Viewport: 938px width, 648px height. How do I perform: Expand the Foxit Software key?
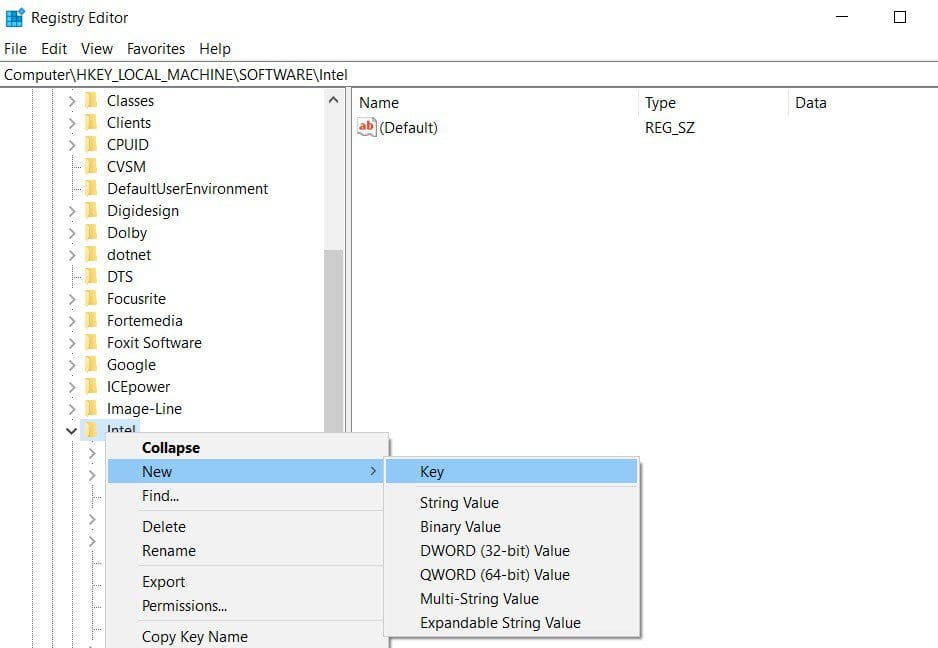click(x=72, y=343)
